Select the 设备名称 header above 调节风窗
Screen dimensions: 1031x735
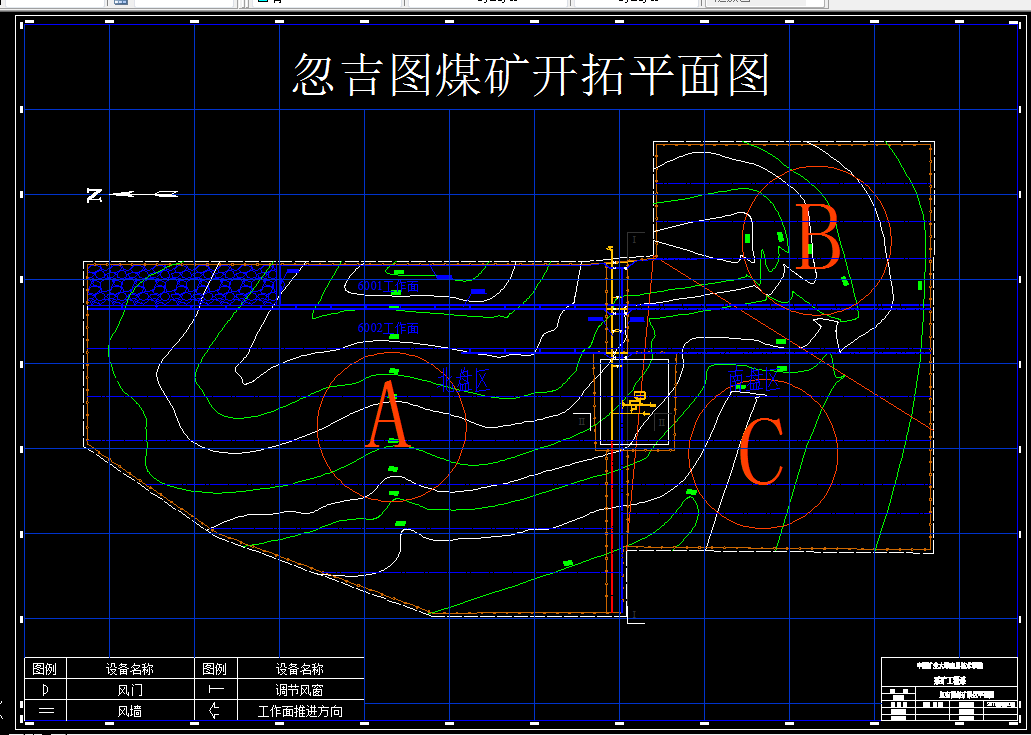click(x=300, y=669)
